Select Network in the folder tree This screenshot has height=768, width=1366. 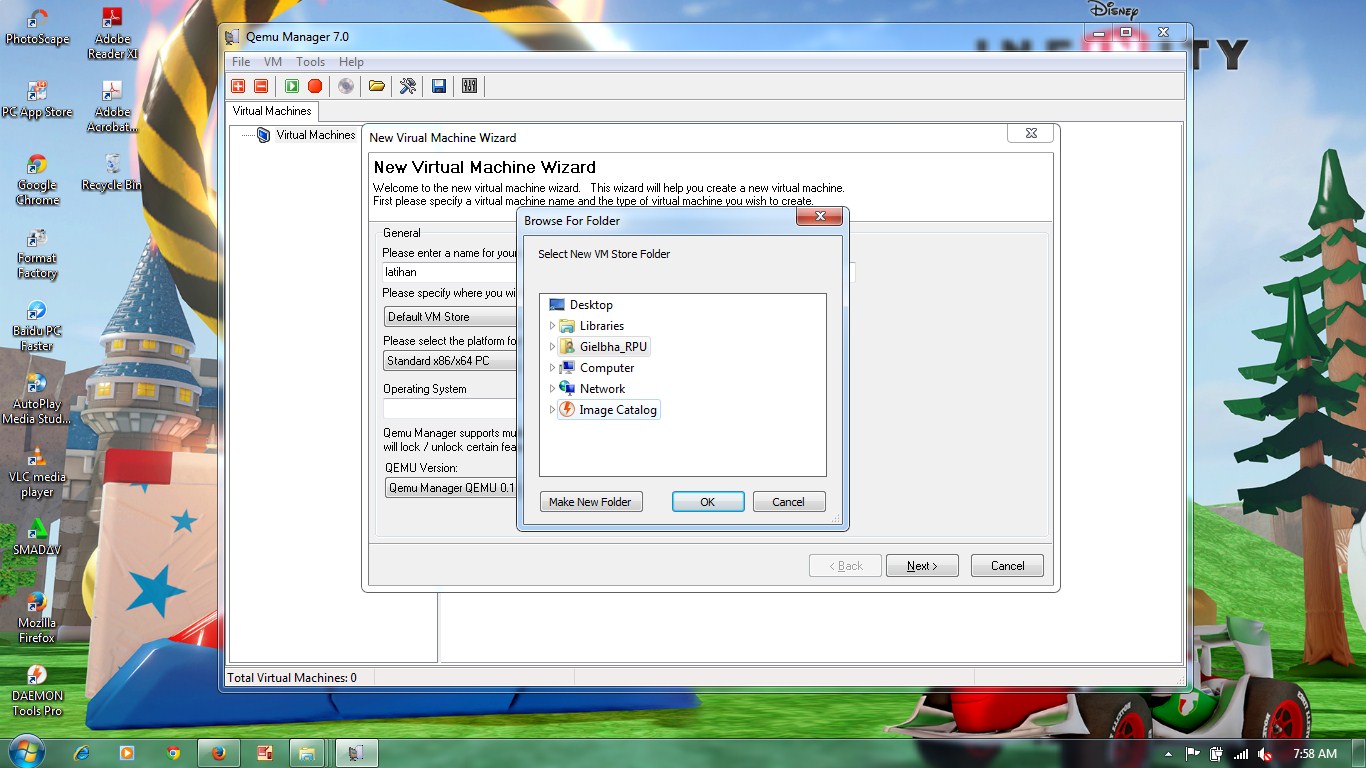[602, 389]
